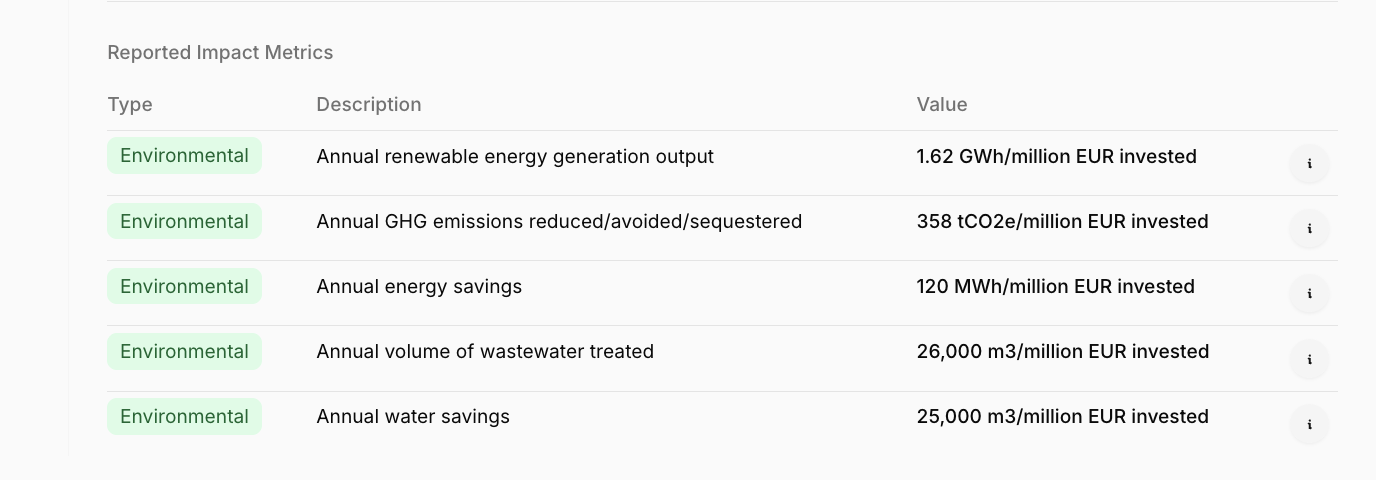Show info for Annual energy savings row
The width and height of the screenshot is (1376, 480).
[1309, 294]
